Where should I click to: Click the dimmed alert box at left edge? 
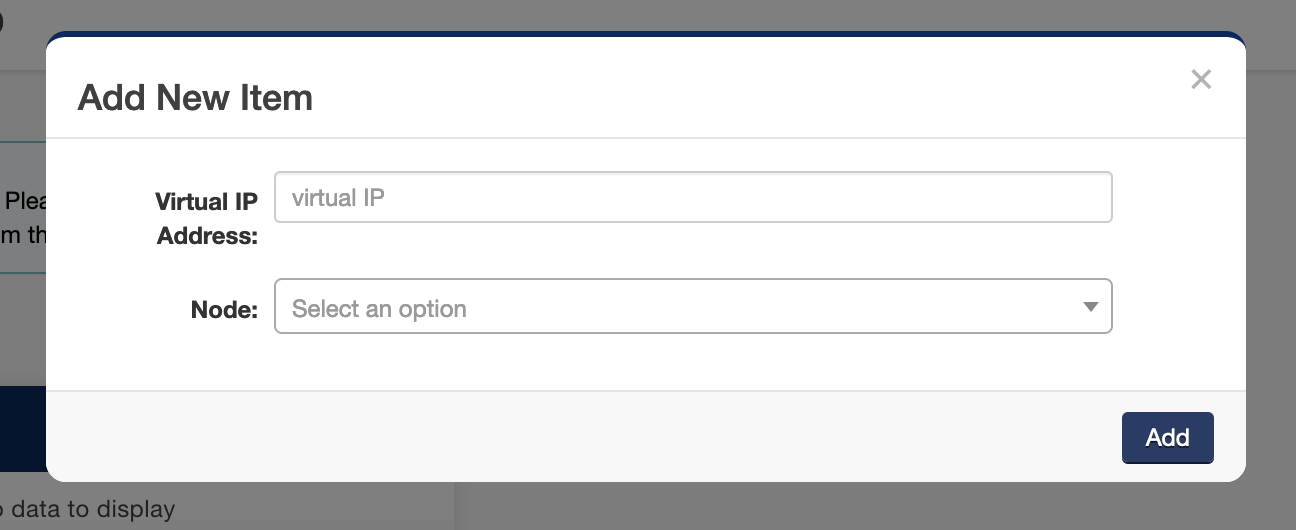22,206
